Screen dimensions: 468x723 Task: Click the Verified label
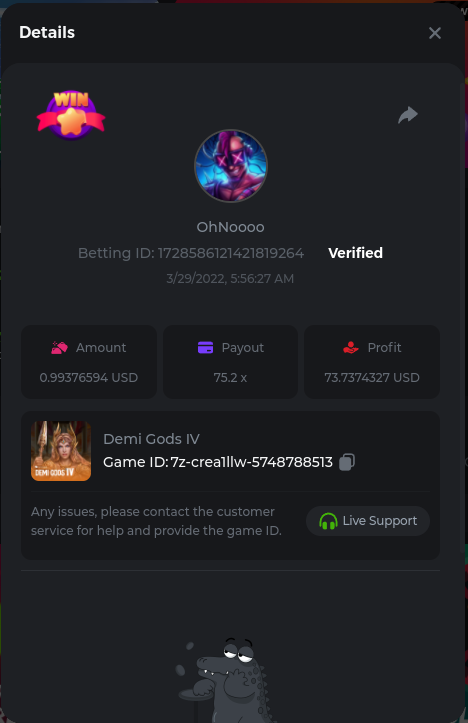click(355, 253)
